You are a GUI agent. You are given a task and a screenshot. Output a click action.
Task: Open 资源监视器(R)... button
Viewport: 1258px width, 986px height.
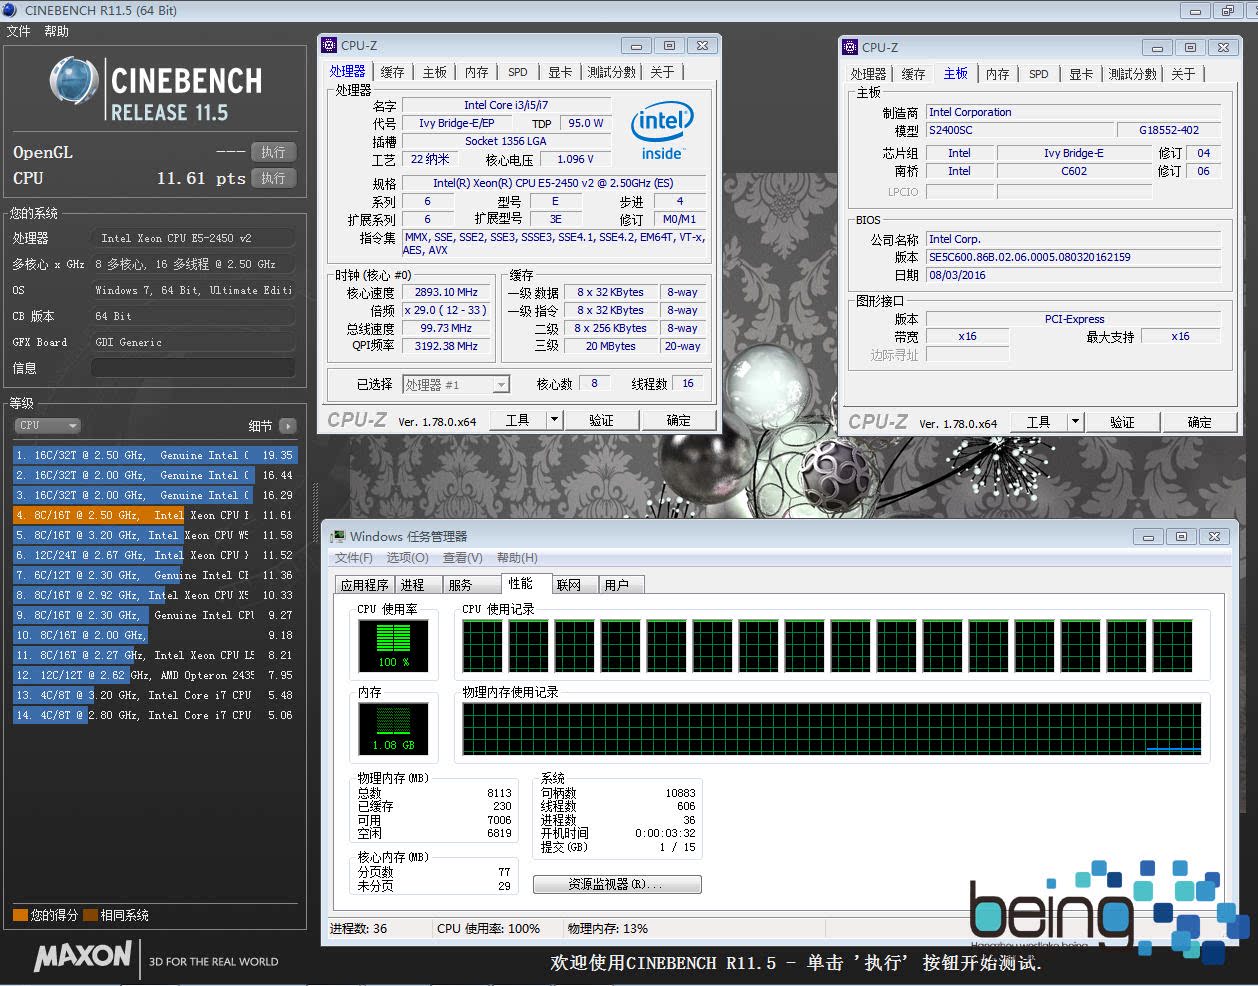click(617, 884)
